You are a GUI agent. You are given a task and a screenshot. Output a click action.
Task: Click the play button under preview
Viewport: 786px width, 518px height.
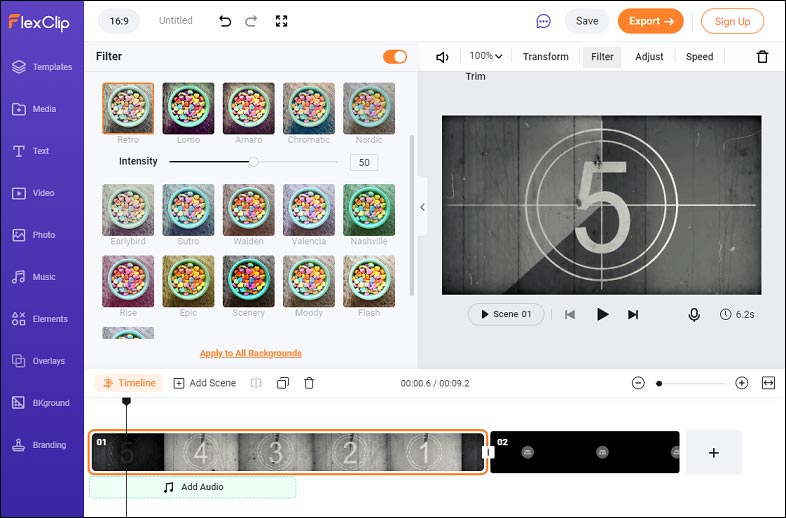point(603,314)
